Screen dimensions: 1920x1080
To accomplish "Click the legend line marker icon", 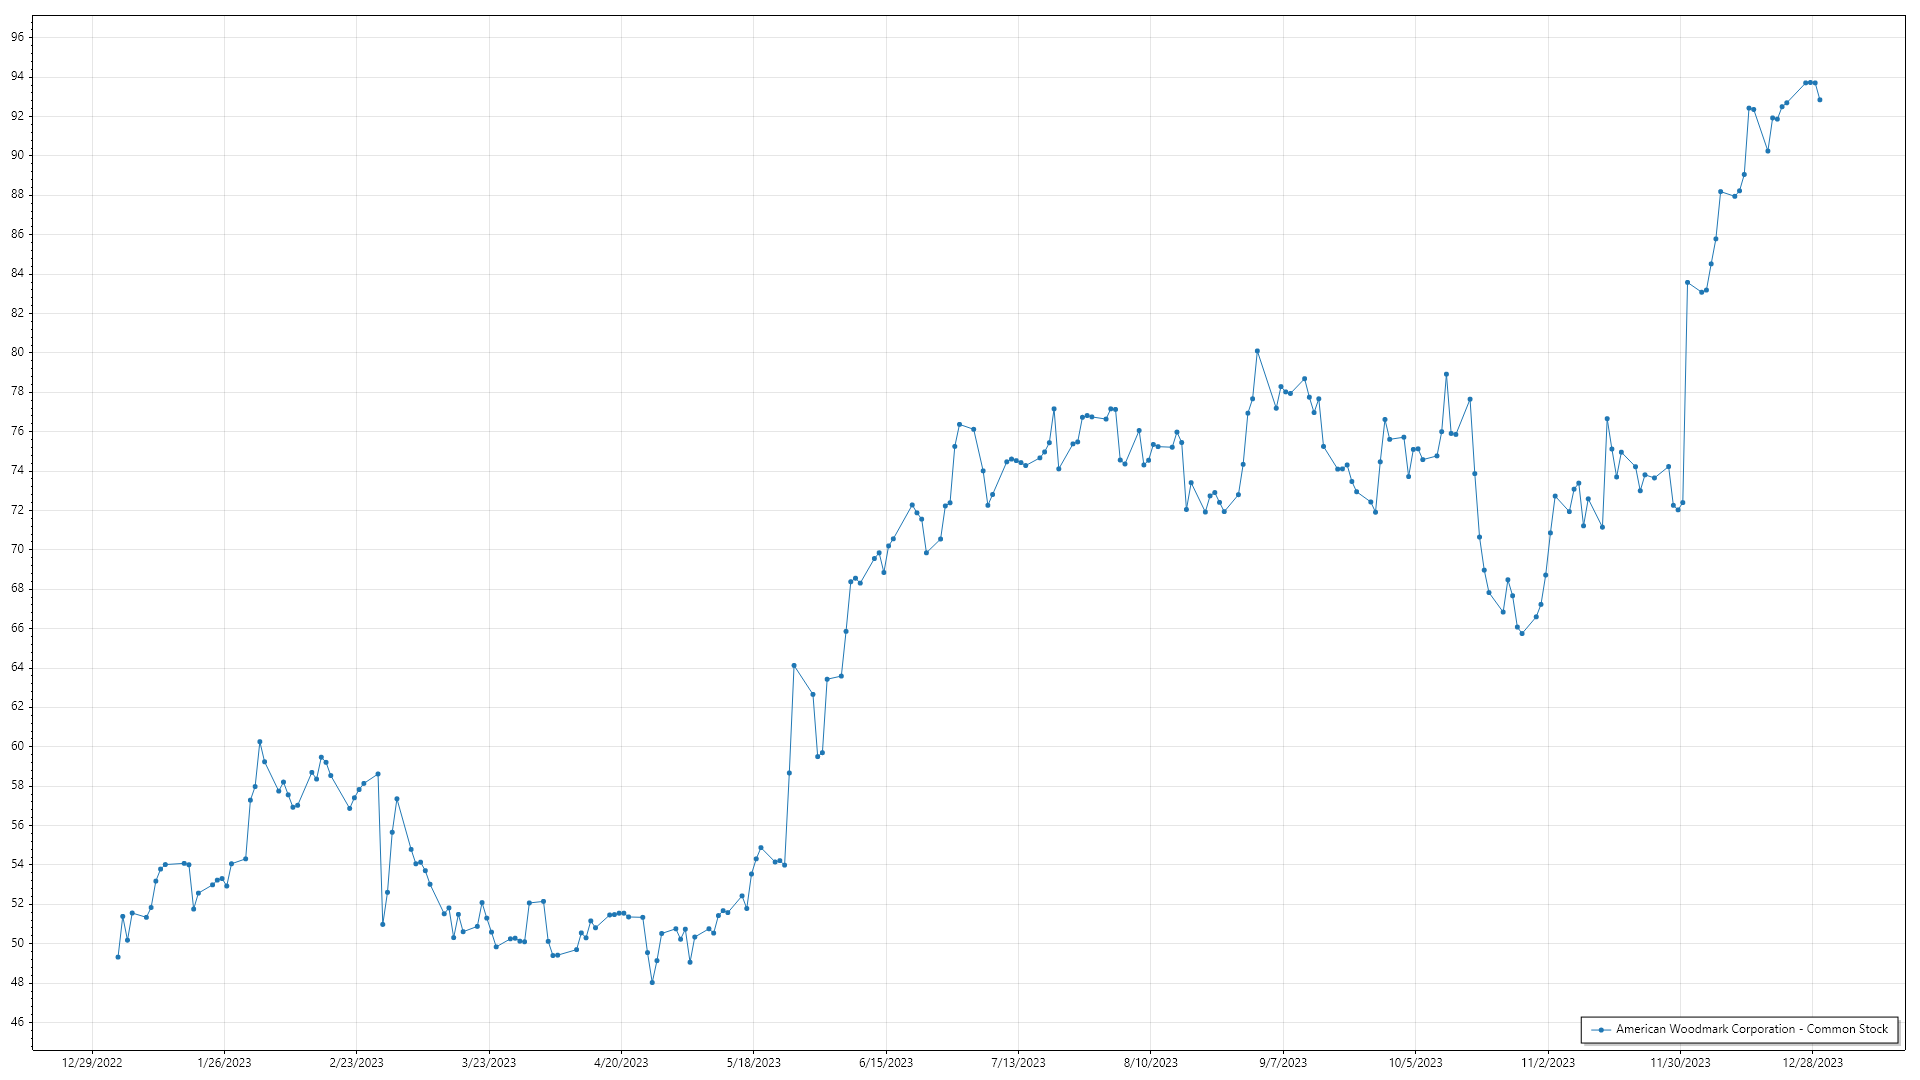I will pos(1600,1029).
